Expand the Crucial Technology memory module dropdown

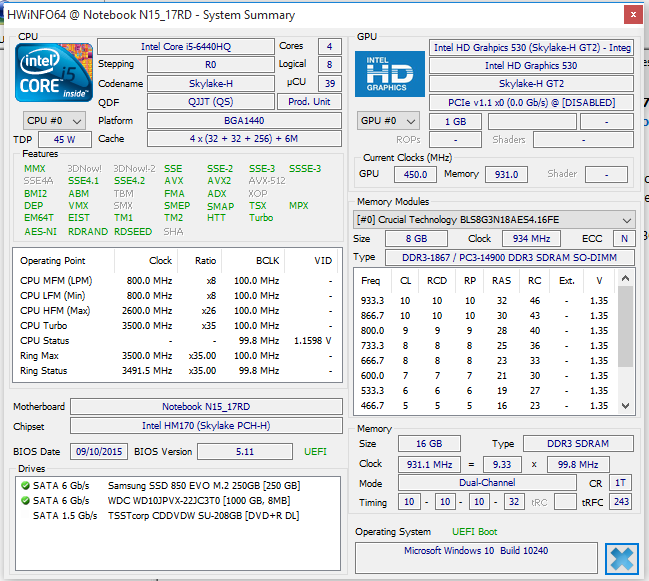[494, 219]
